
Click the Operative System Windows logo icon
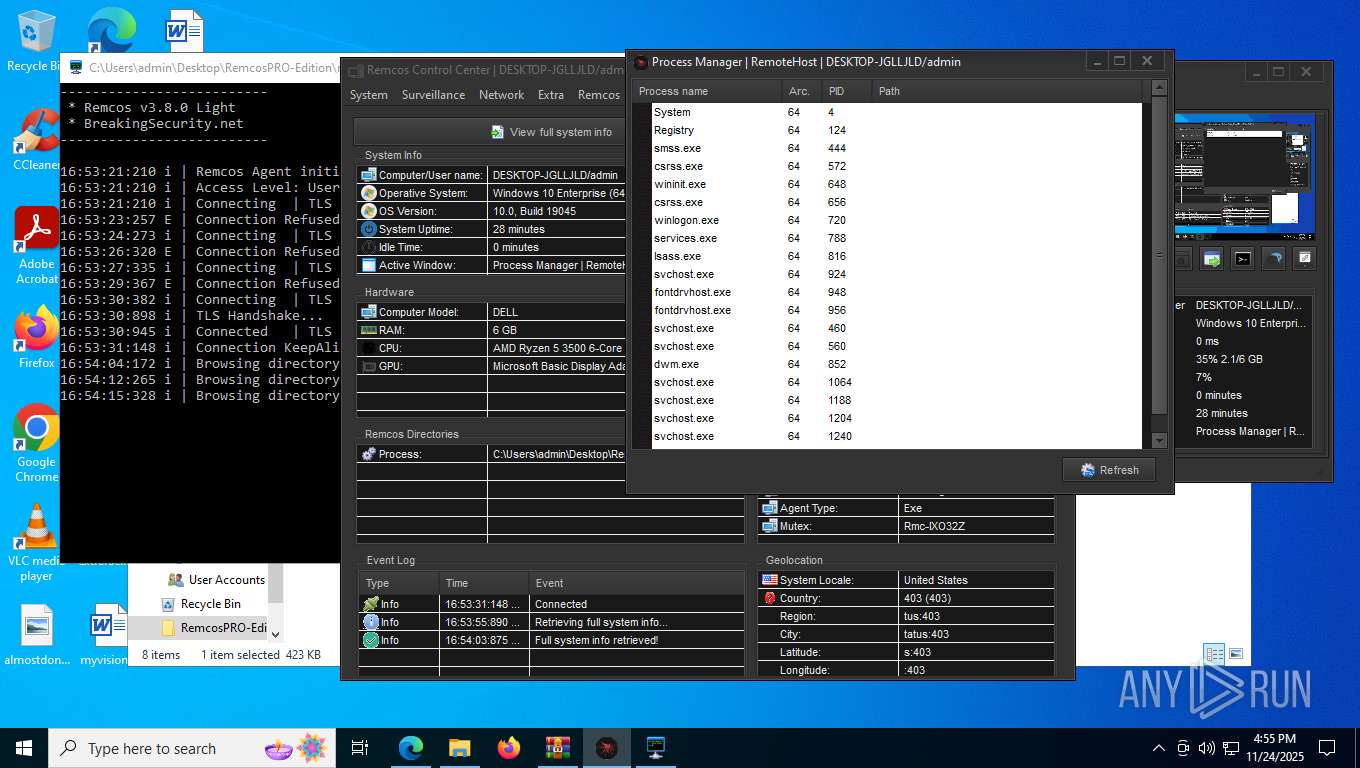[369, 193]
